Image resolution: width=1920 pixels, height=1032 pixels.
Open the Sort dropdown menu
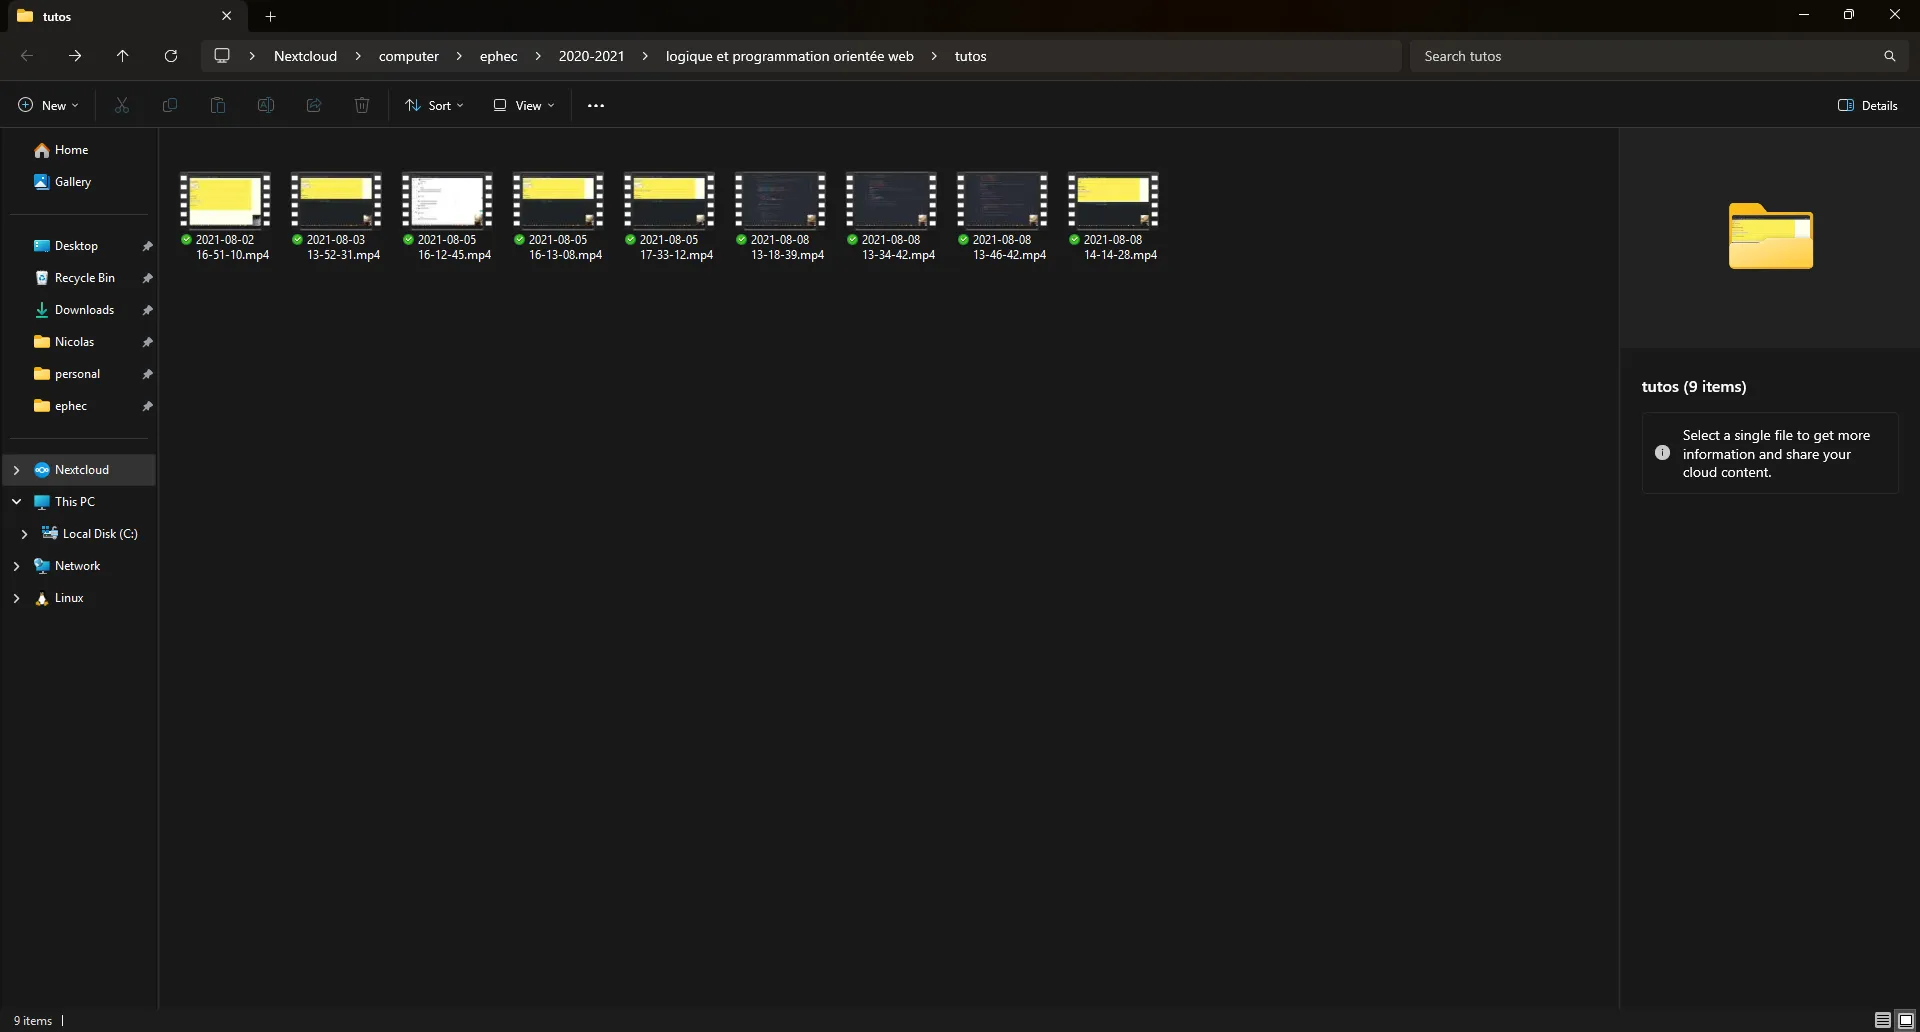click(434, 105)
